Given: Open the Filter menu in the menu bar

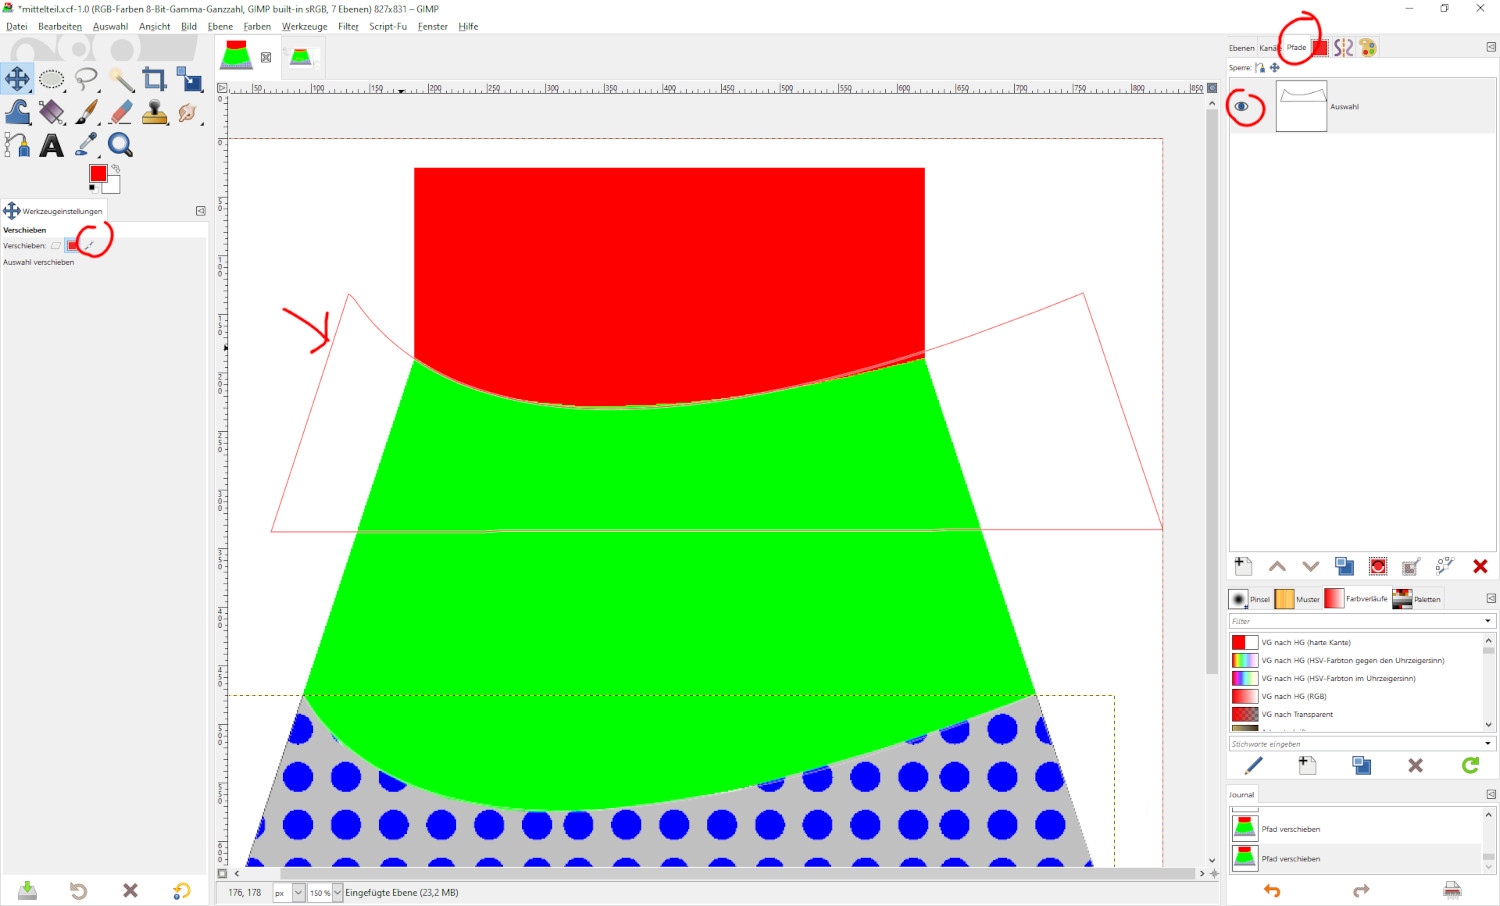Looking at the screenshot, I should tap(348, 27).
